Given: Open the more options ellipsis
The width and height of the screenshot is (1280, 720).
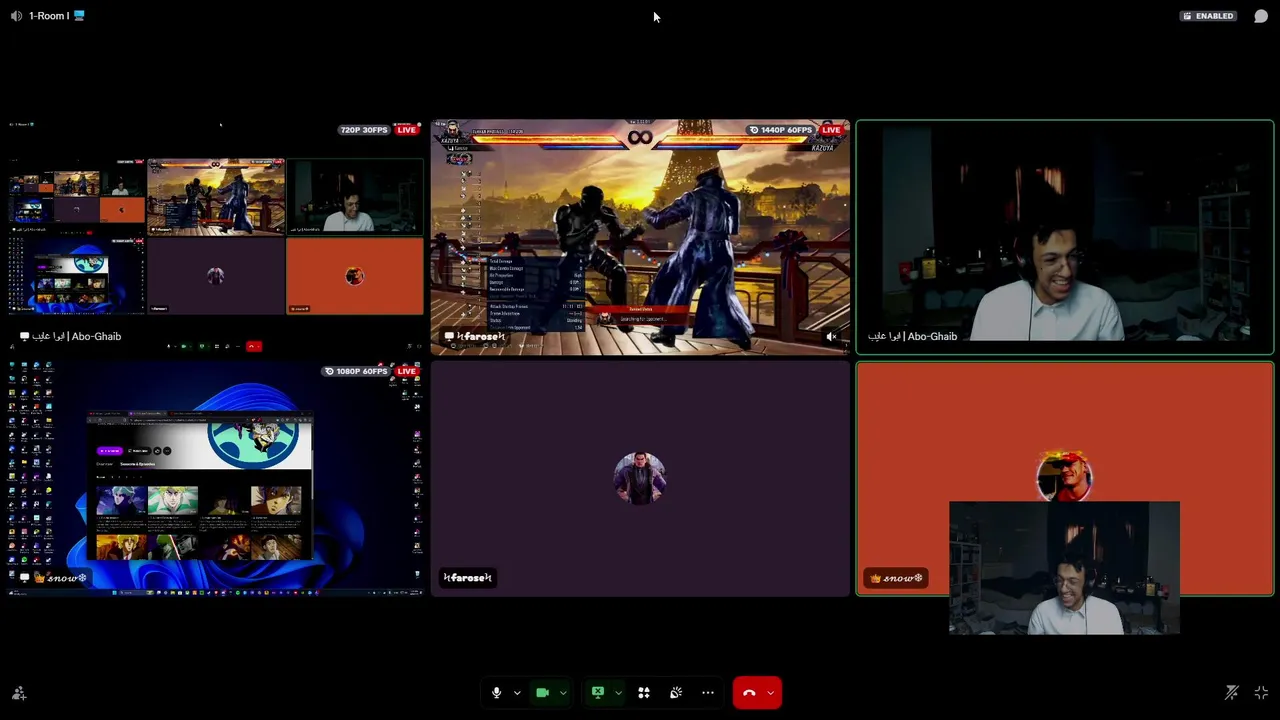Looking at the screenshot, I should [708, 693].
